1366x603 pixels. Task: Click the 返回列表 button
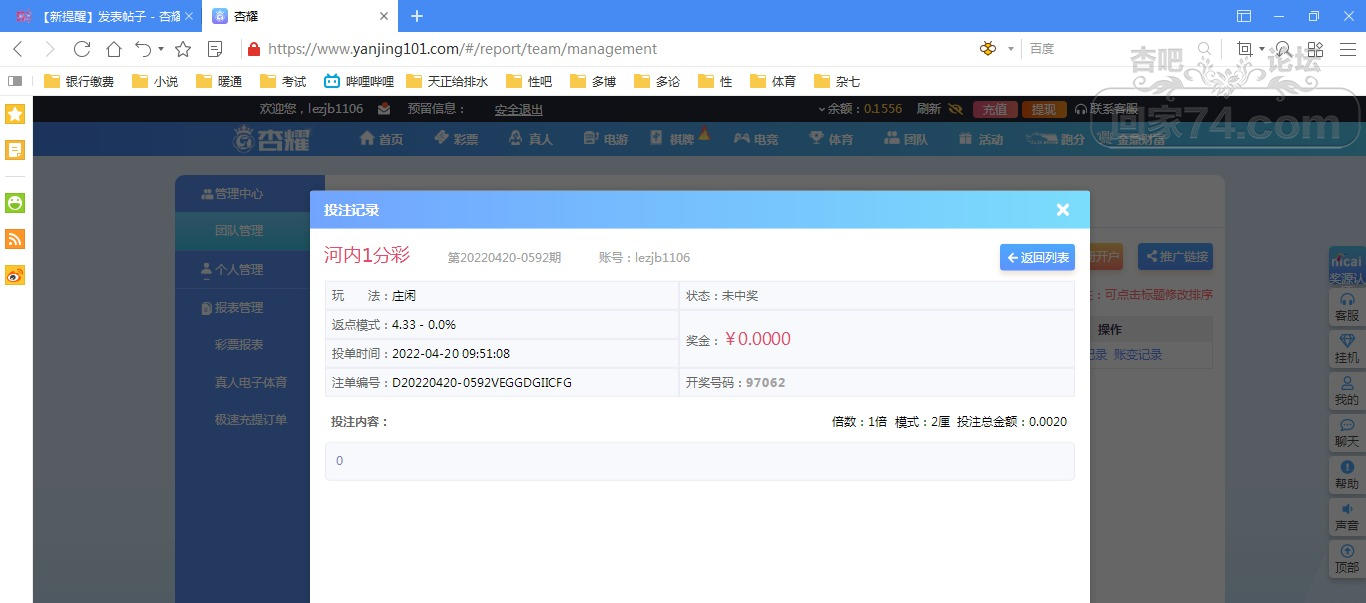tap(1037, 257)
